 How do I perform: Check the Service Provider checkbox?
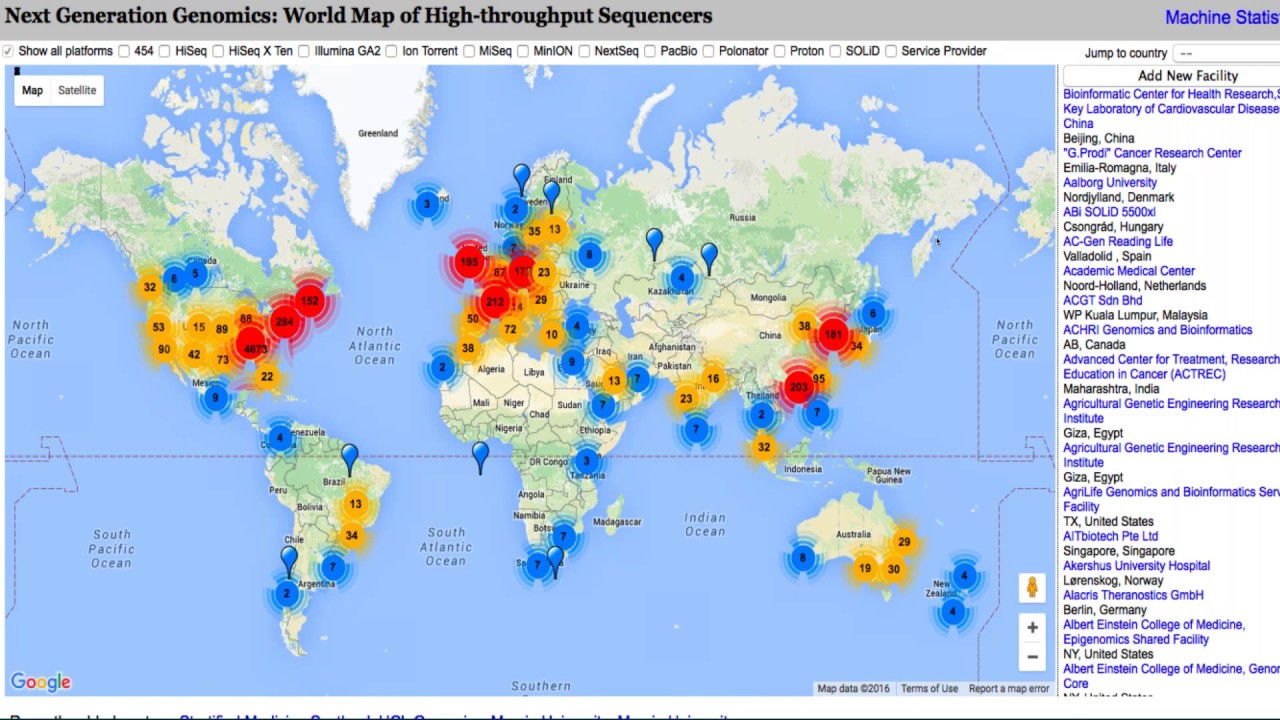coord(892,51)
